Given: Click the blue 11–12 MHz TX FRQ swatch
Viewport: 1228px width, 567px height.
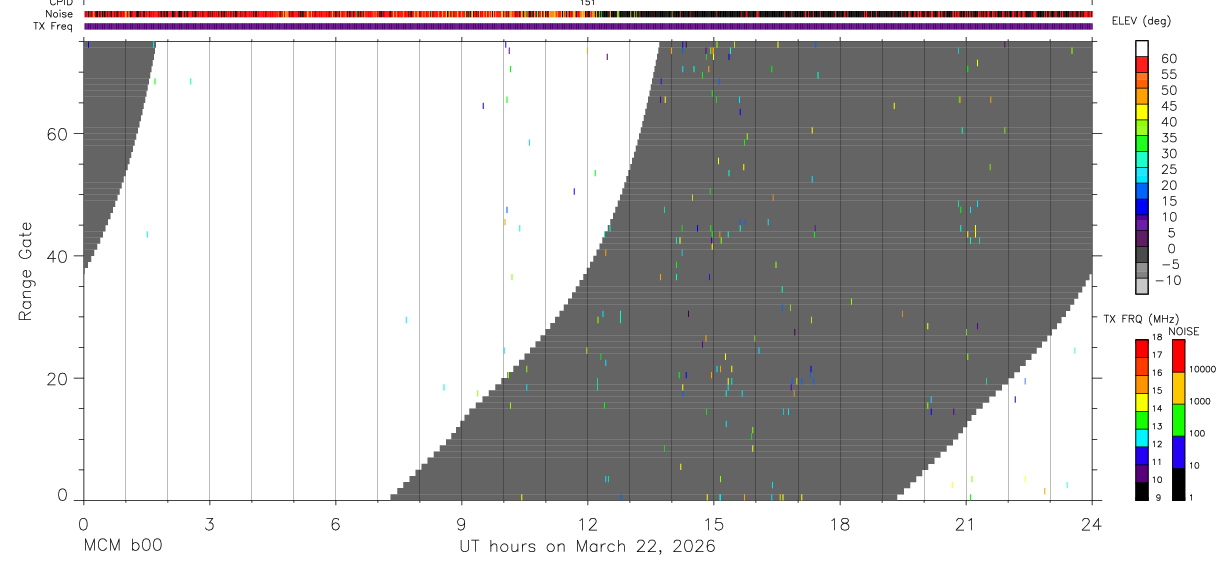Looking at the screenshot, I should pyautogui.click(x=1142, y=456).
